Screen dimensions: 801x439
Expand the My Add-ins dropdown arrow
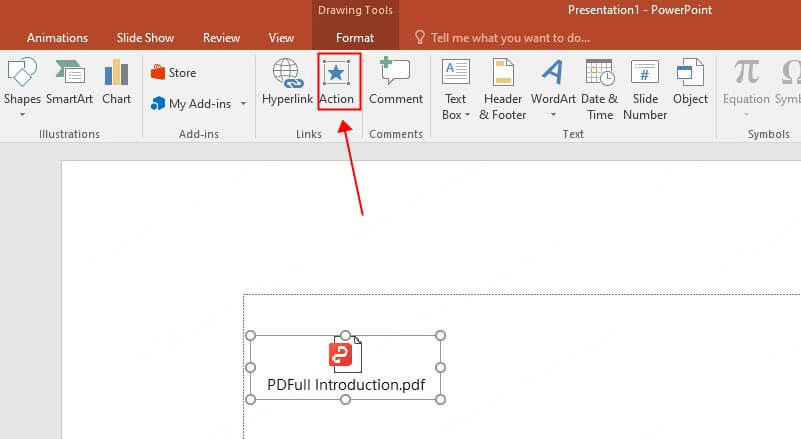(x=244, y=104)
